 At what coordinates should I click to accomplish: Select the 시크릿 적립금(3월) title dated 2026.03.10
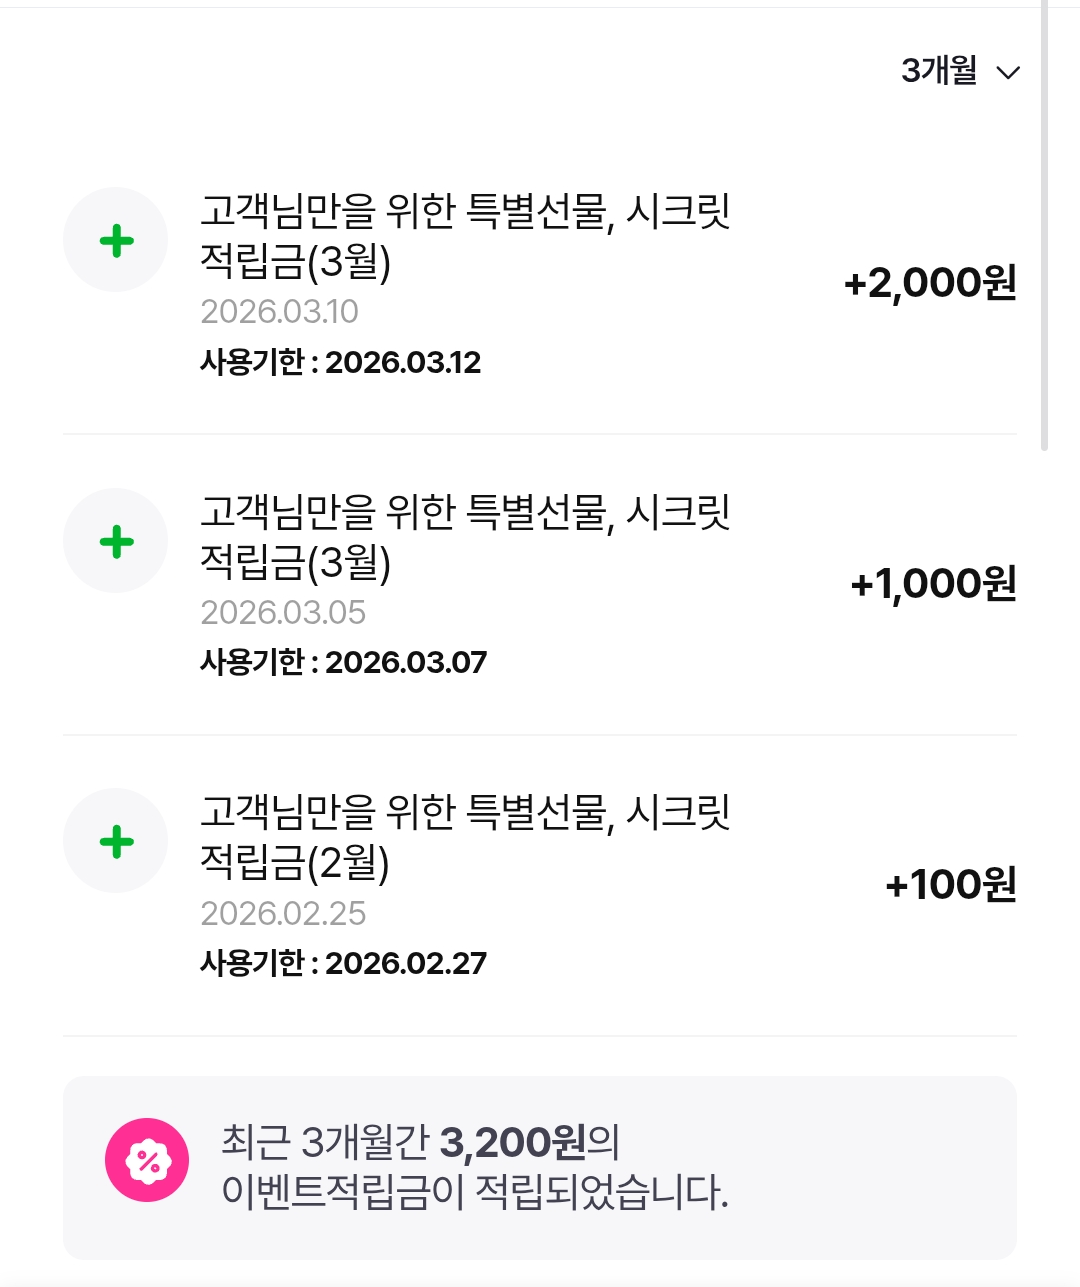pyautogui.click(x=465, y=236)
